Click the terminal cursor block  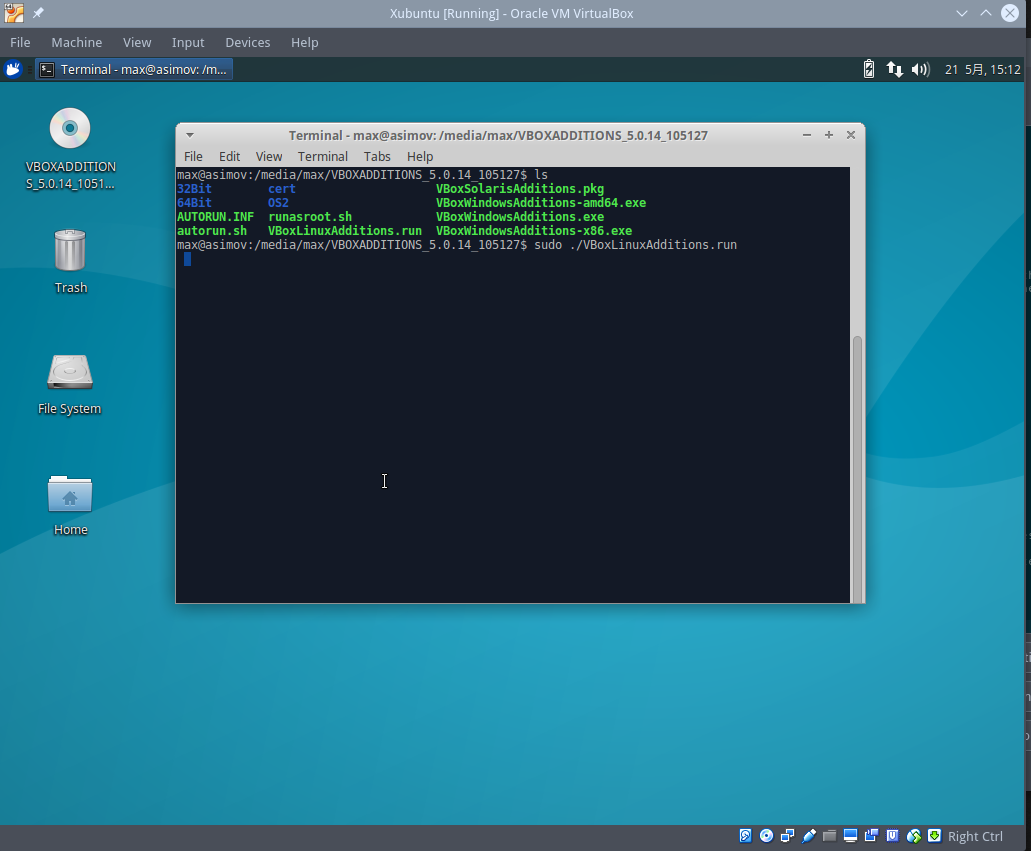tap(187, 259)
